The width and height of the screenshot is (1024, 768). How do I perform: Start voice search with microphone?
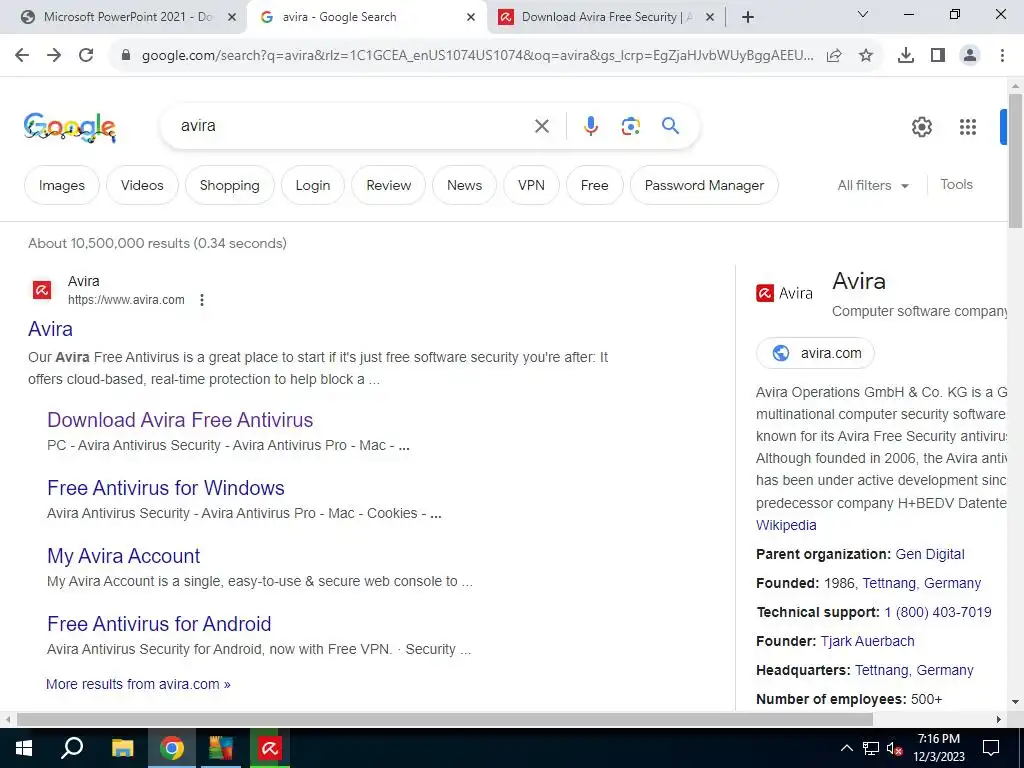click(591, 126)
